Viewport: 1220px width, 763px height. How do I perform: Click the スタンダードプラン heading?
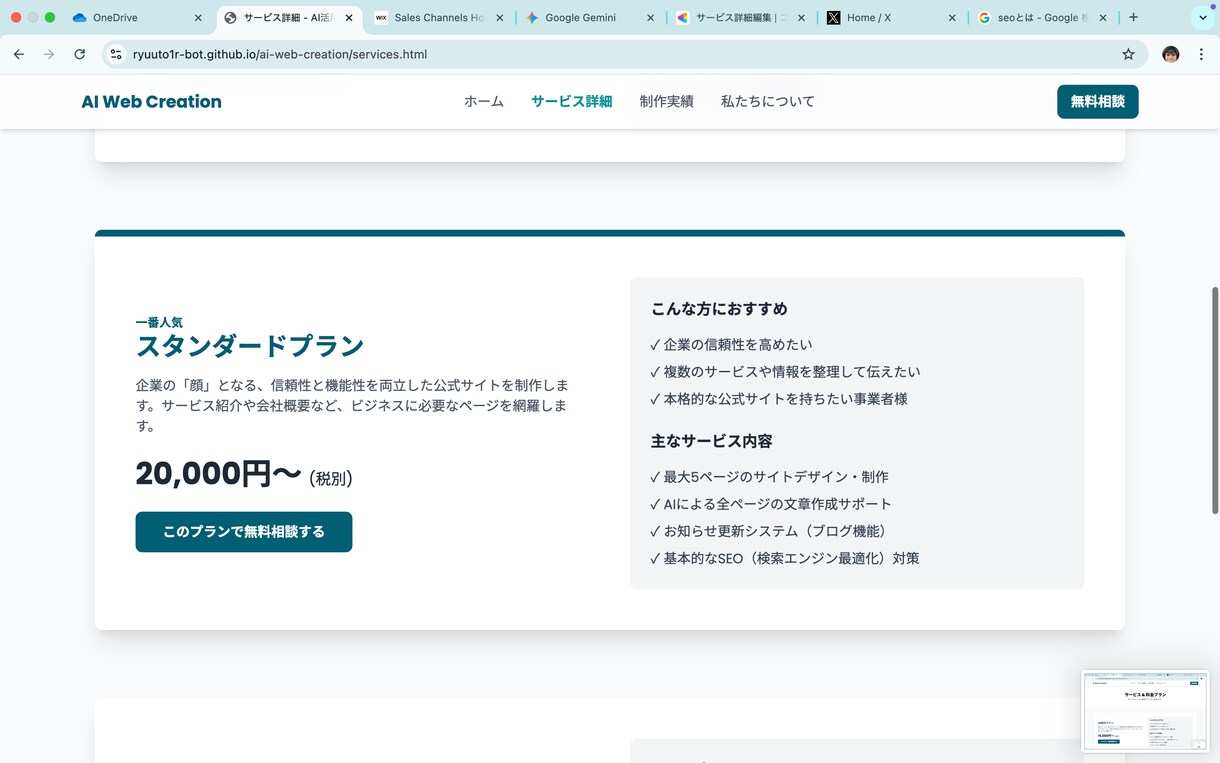[x=250, y=346]
